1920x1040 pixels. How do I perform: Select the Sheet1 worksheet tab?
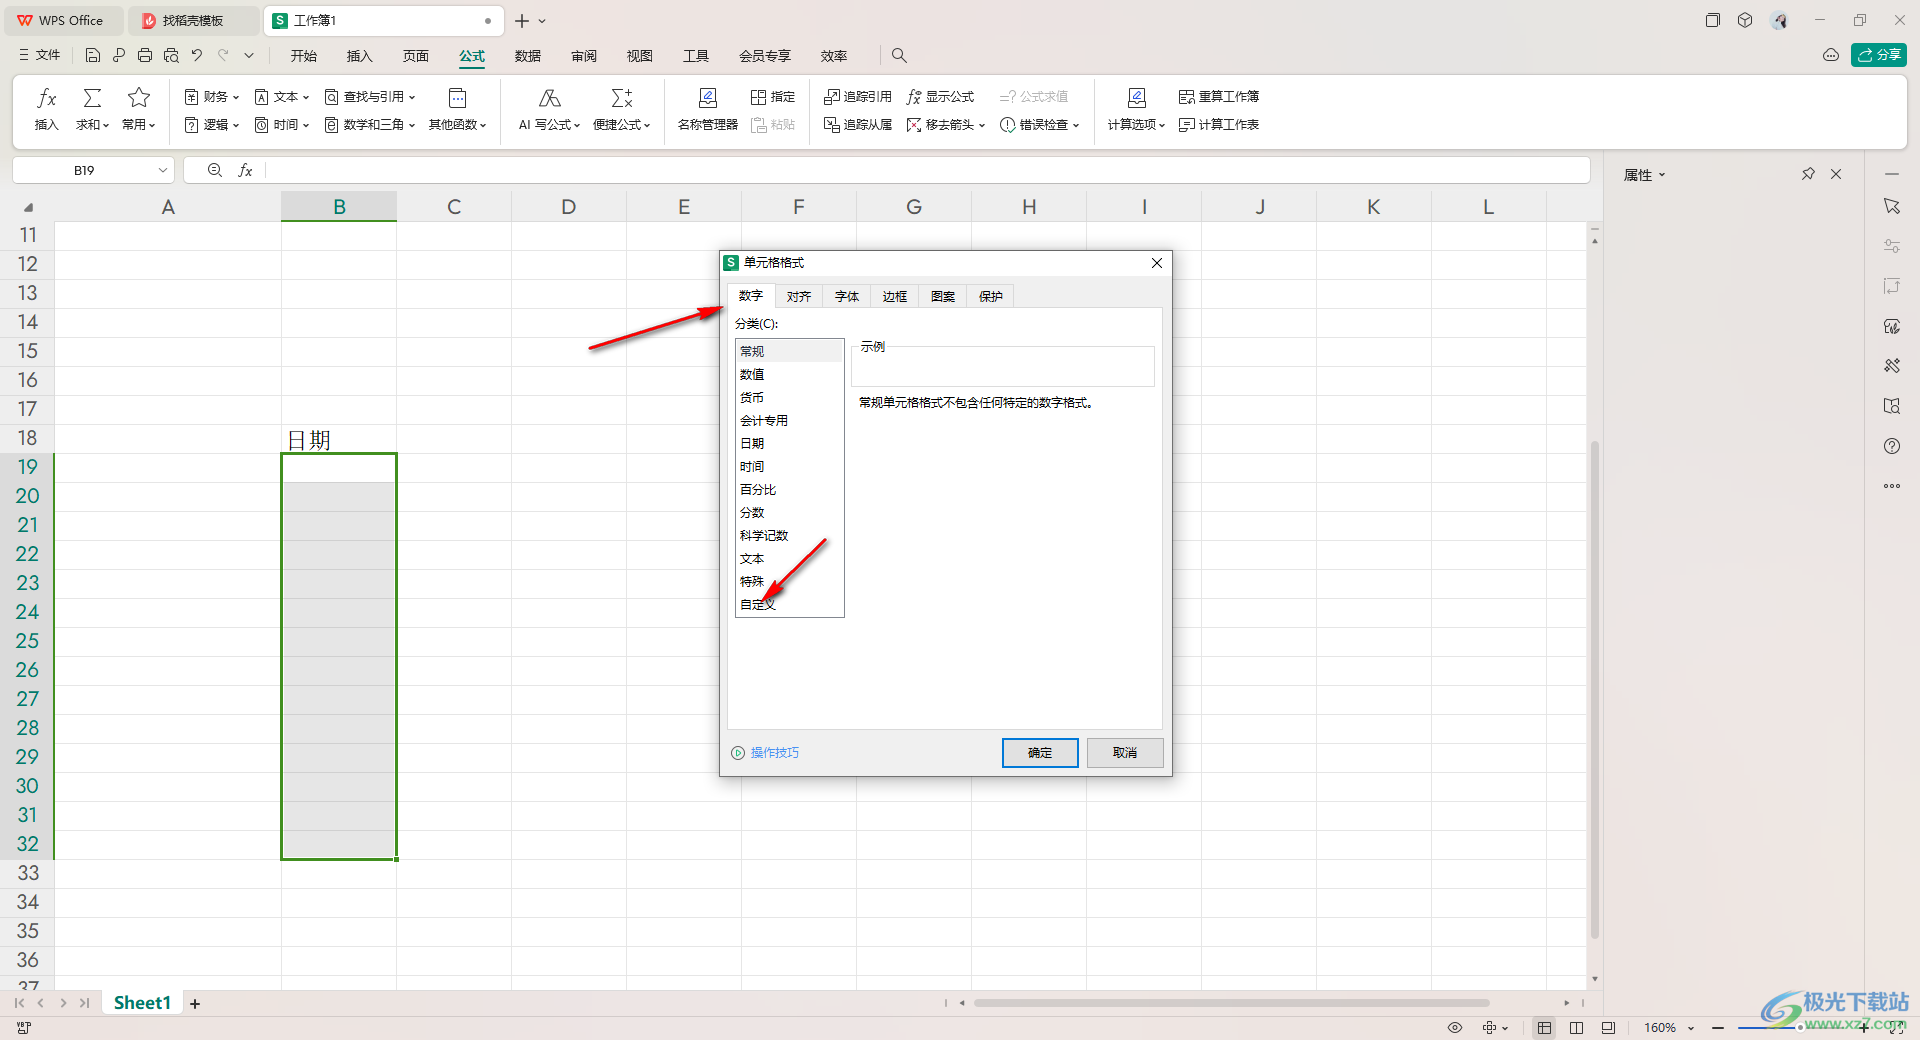[x=142, y=1003]
